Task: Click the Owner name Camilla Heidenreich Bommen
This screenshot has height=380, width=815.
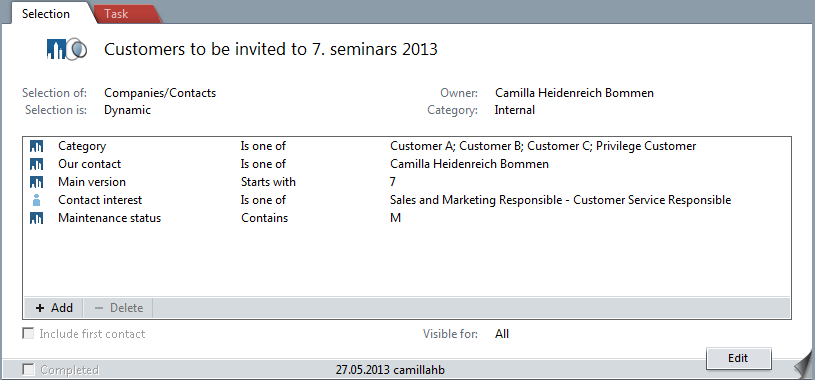Action: tap(574, 93)
